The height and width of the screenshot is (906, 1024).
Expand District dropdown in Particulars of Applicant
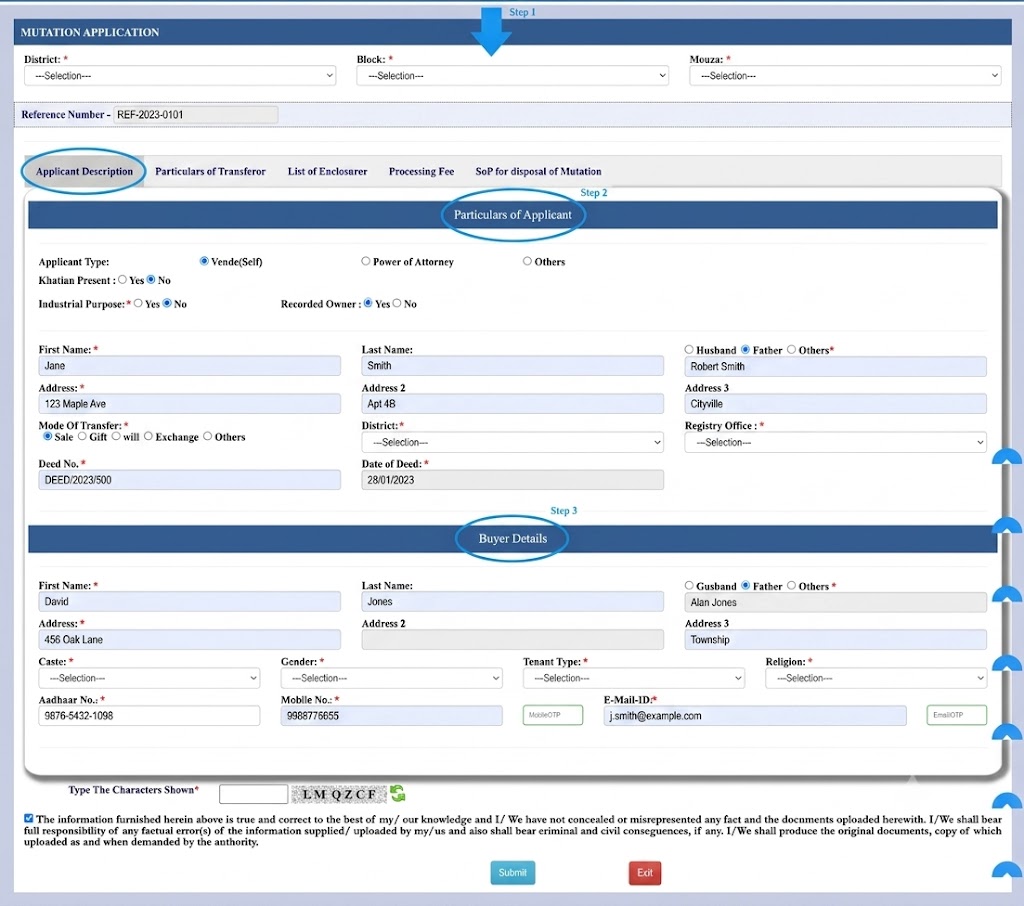pyautogui.click(x=512, y=442)
